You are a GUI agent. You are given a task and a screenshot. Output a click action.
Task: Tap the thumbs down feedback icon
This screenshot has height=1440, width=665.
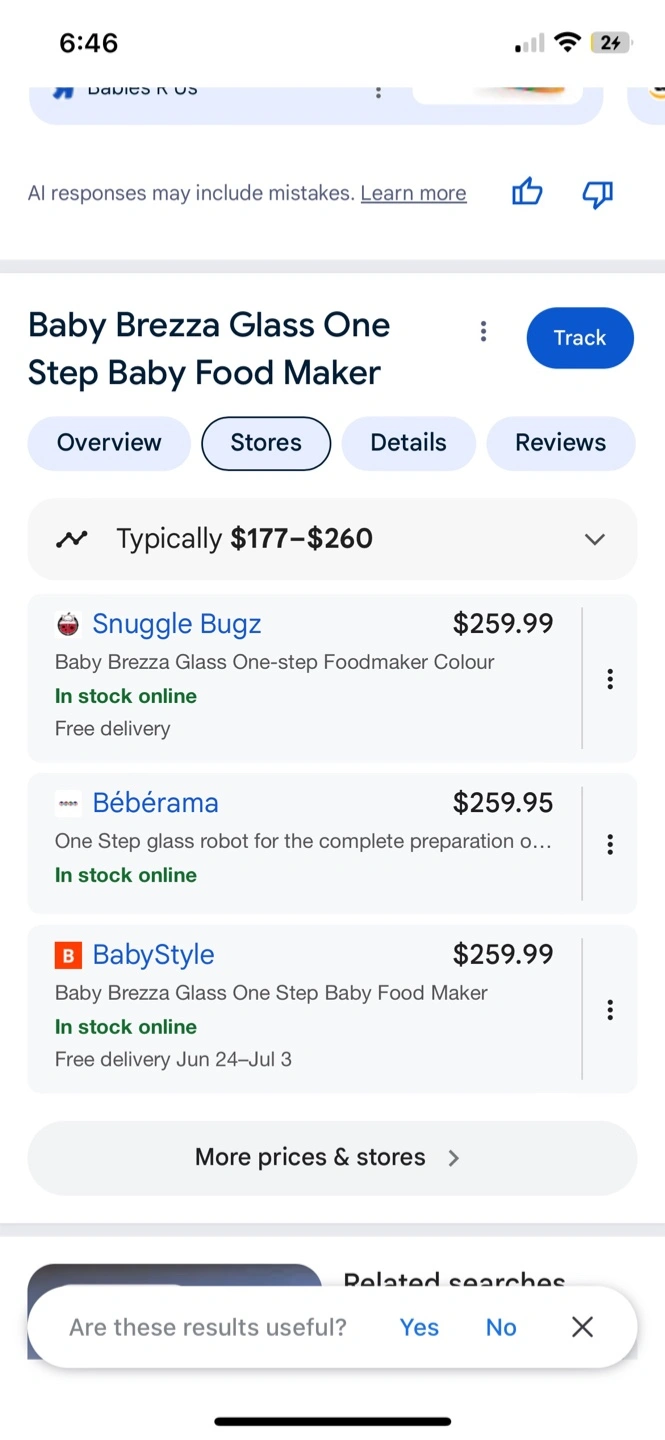point(597,193)
